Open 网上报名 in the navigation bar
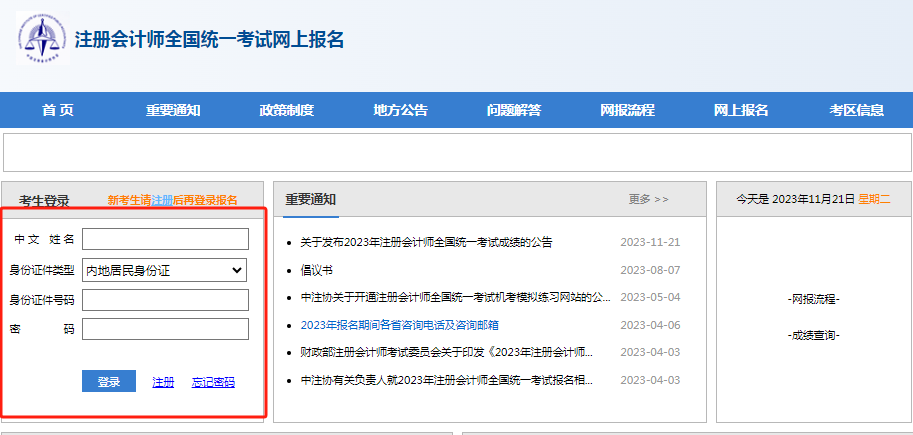 click(x=741, y=110)
